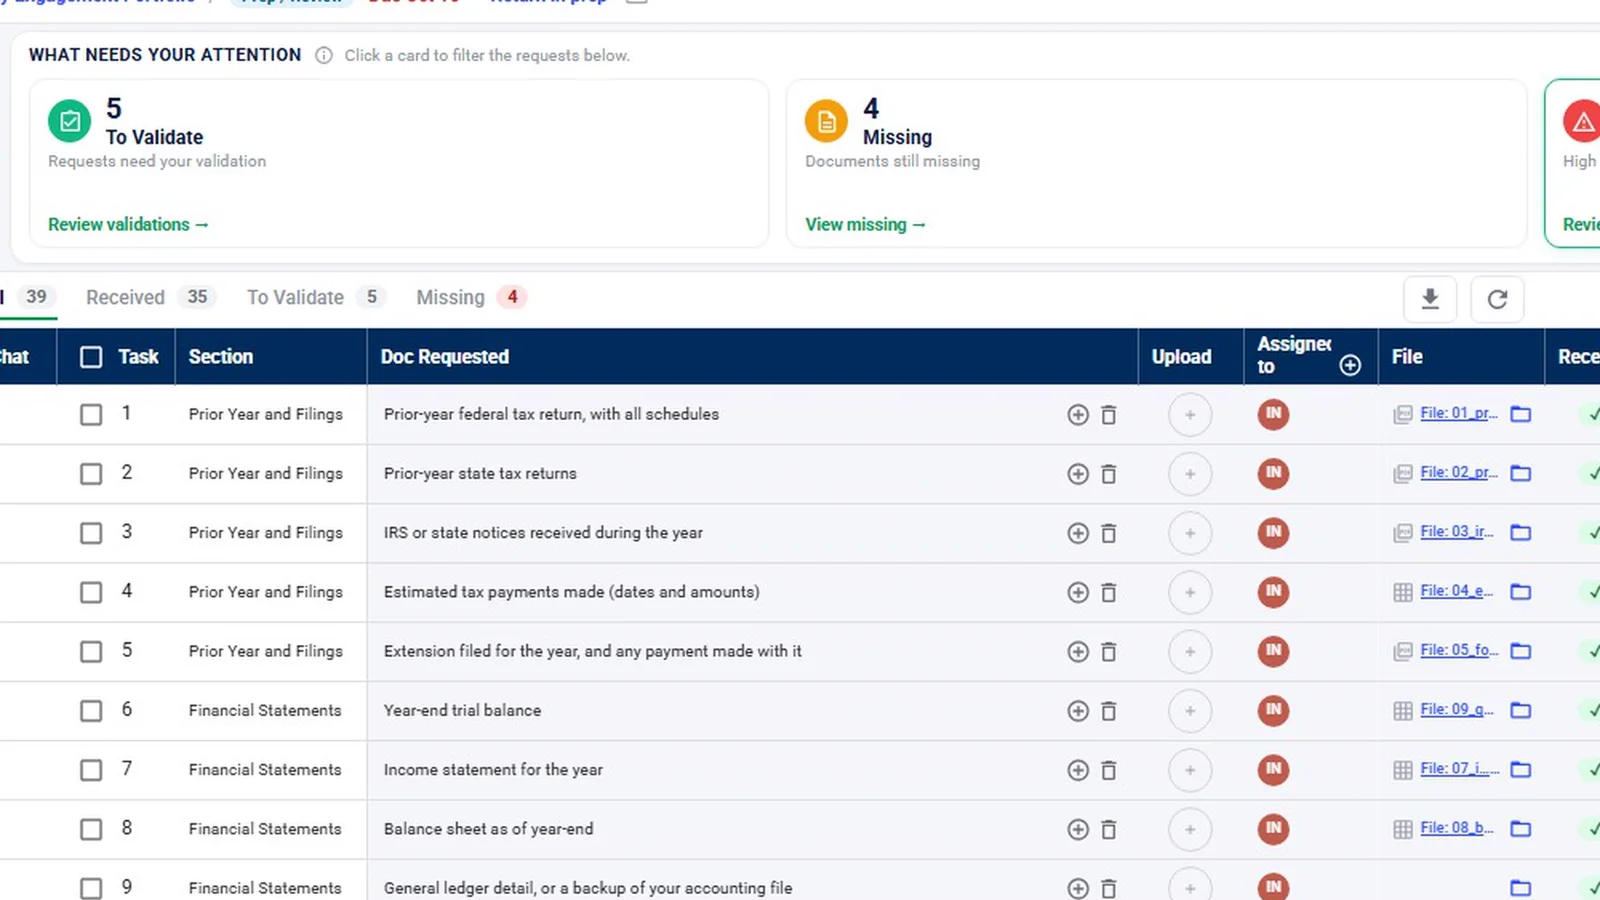This screenshot has width=1600, height=900.
Task: Click assignee avatar for Extension filed row
Action: [x=1273, y=651]
